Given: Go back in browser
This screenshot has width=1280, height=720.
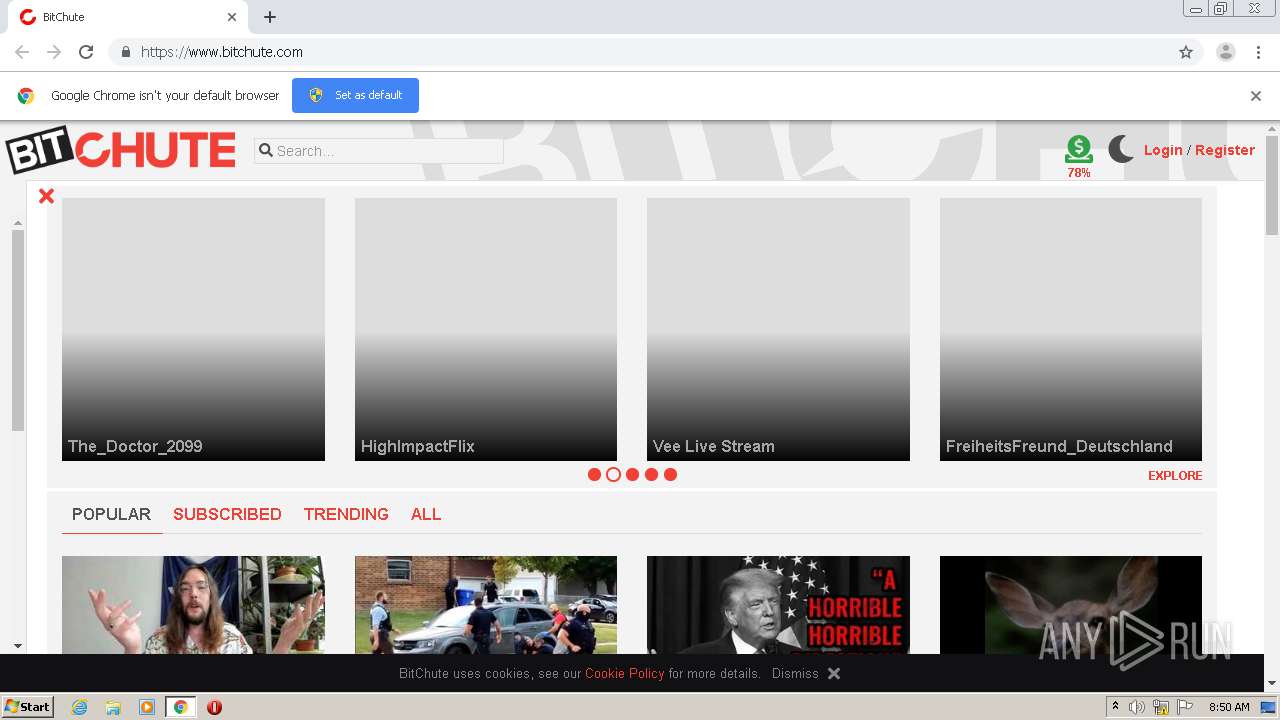Looking at the screenshot, I should 22,52.
